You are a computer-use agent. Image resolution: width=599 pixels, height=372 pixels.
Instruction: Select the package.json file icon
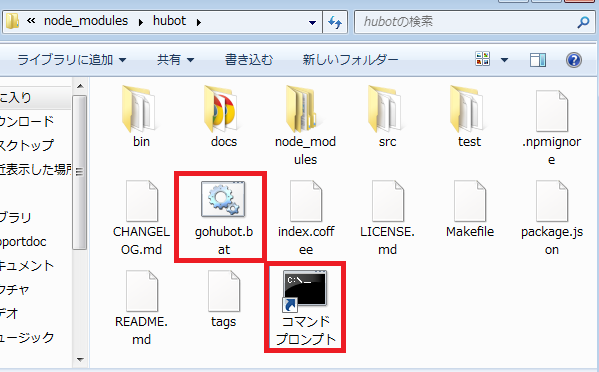click(552, 201)
